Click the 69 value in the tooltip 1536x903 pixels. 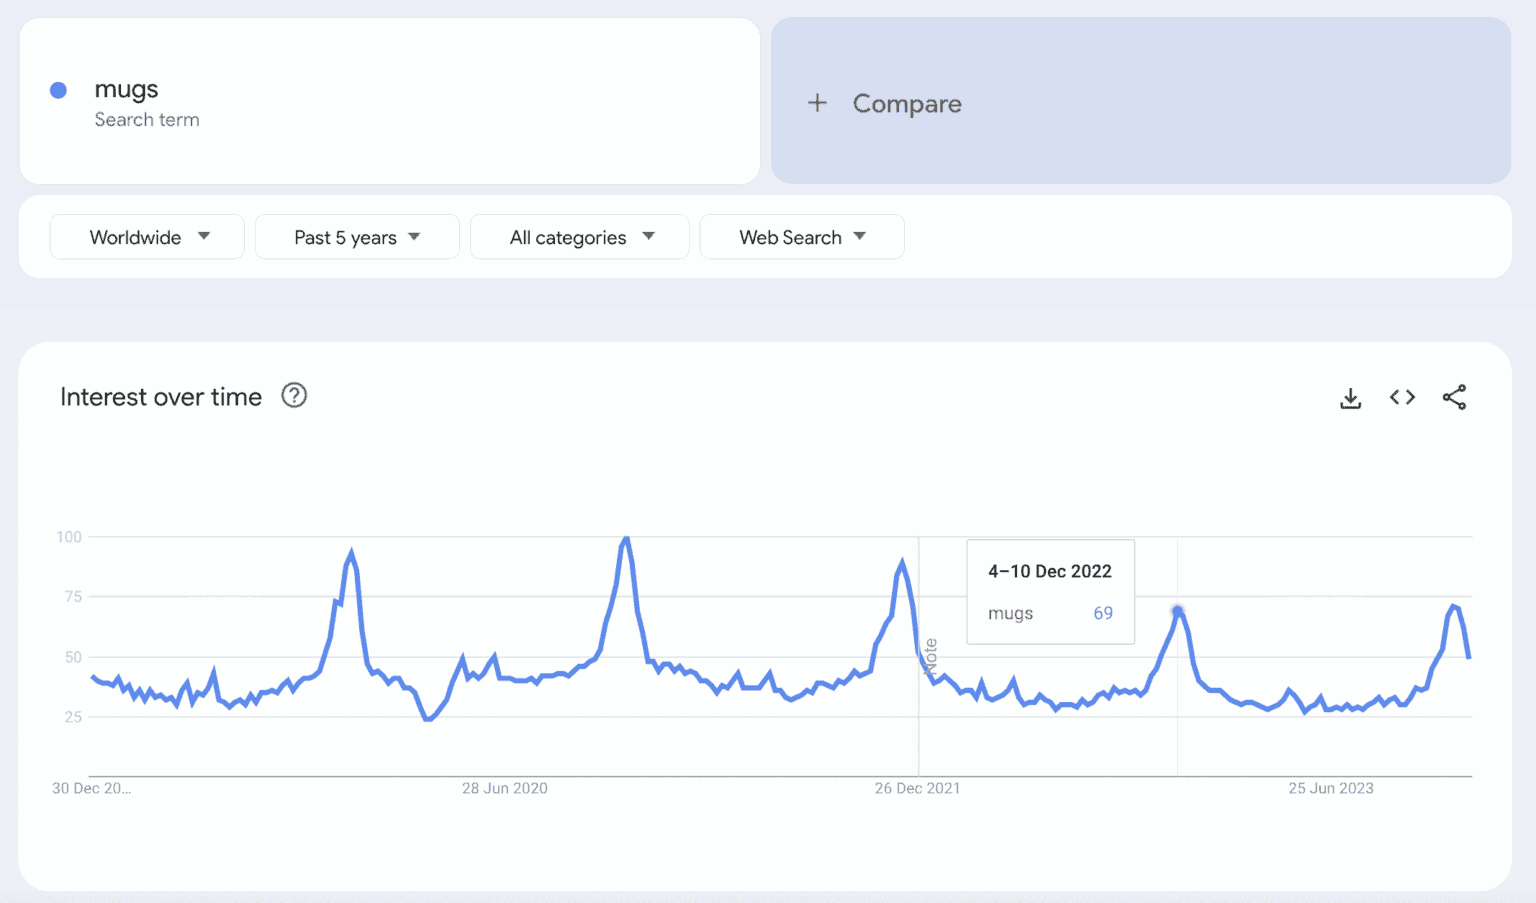pos(1102,613)
